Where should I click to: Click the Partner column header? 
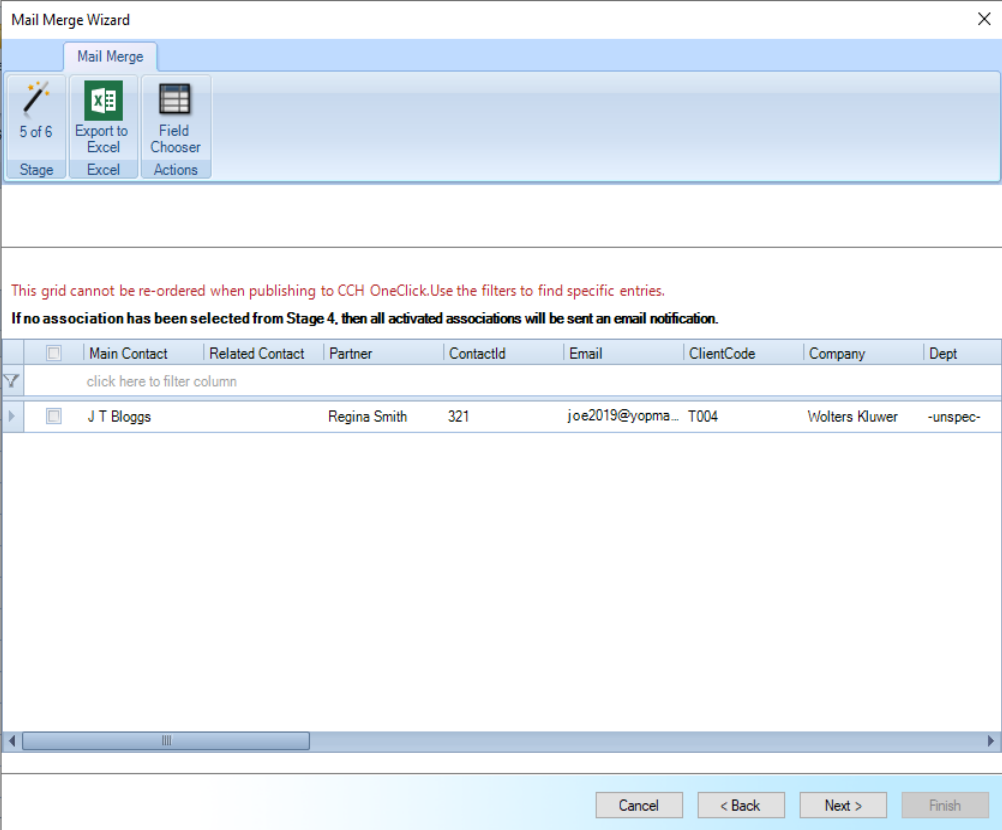383,353
